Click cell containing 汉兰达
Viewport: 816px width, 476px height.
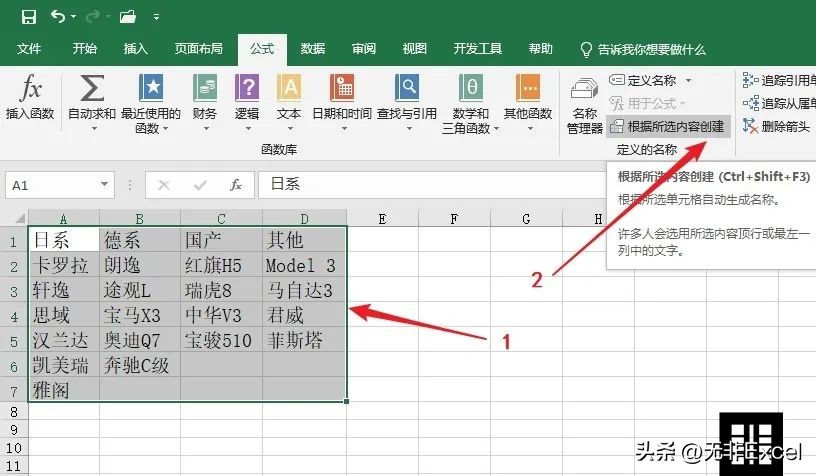coord(63,340)
